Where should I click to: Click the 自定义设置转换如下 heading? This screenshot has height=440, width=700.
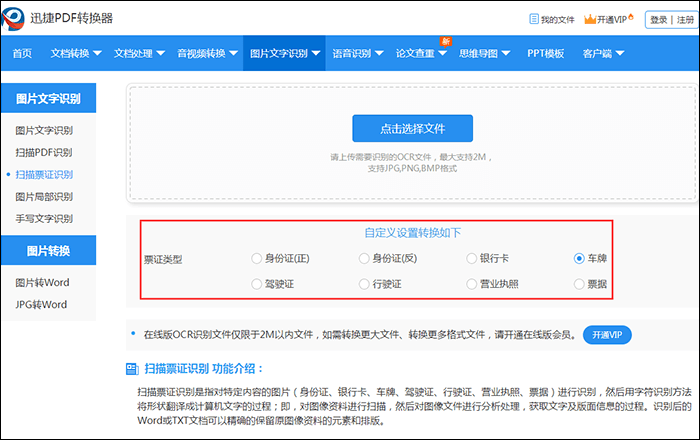tap(412, 232)
